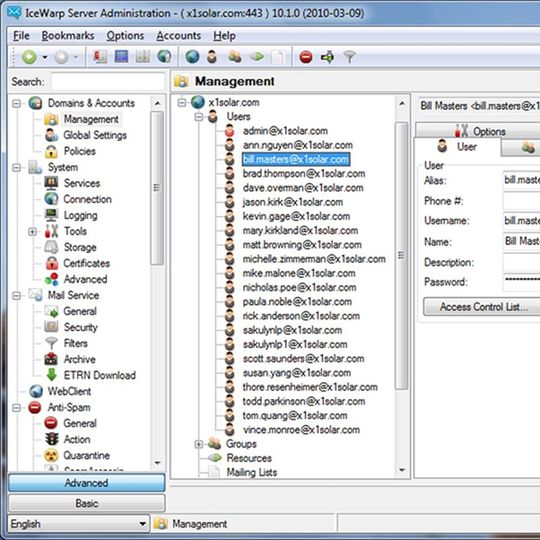Open the Bookmarks menu
The image size is (540, 540).
click(x=68, y=35)
